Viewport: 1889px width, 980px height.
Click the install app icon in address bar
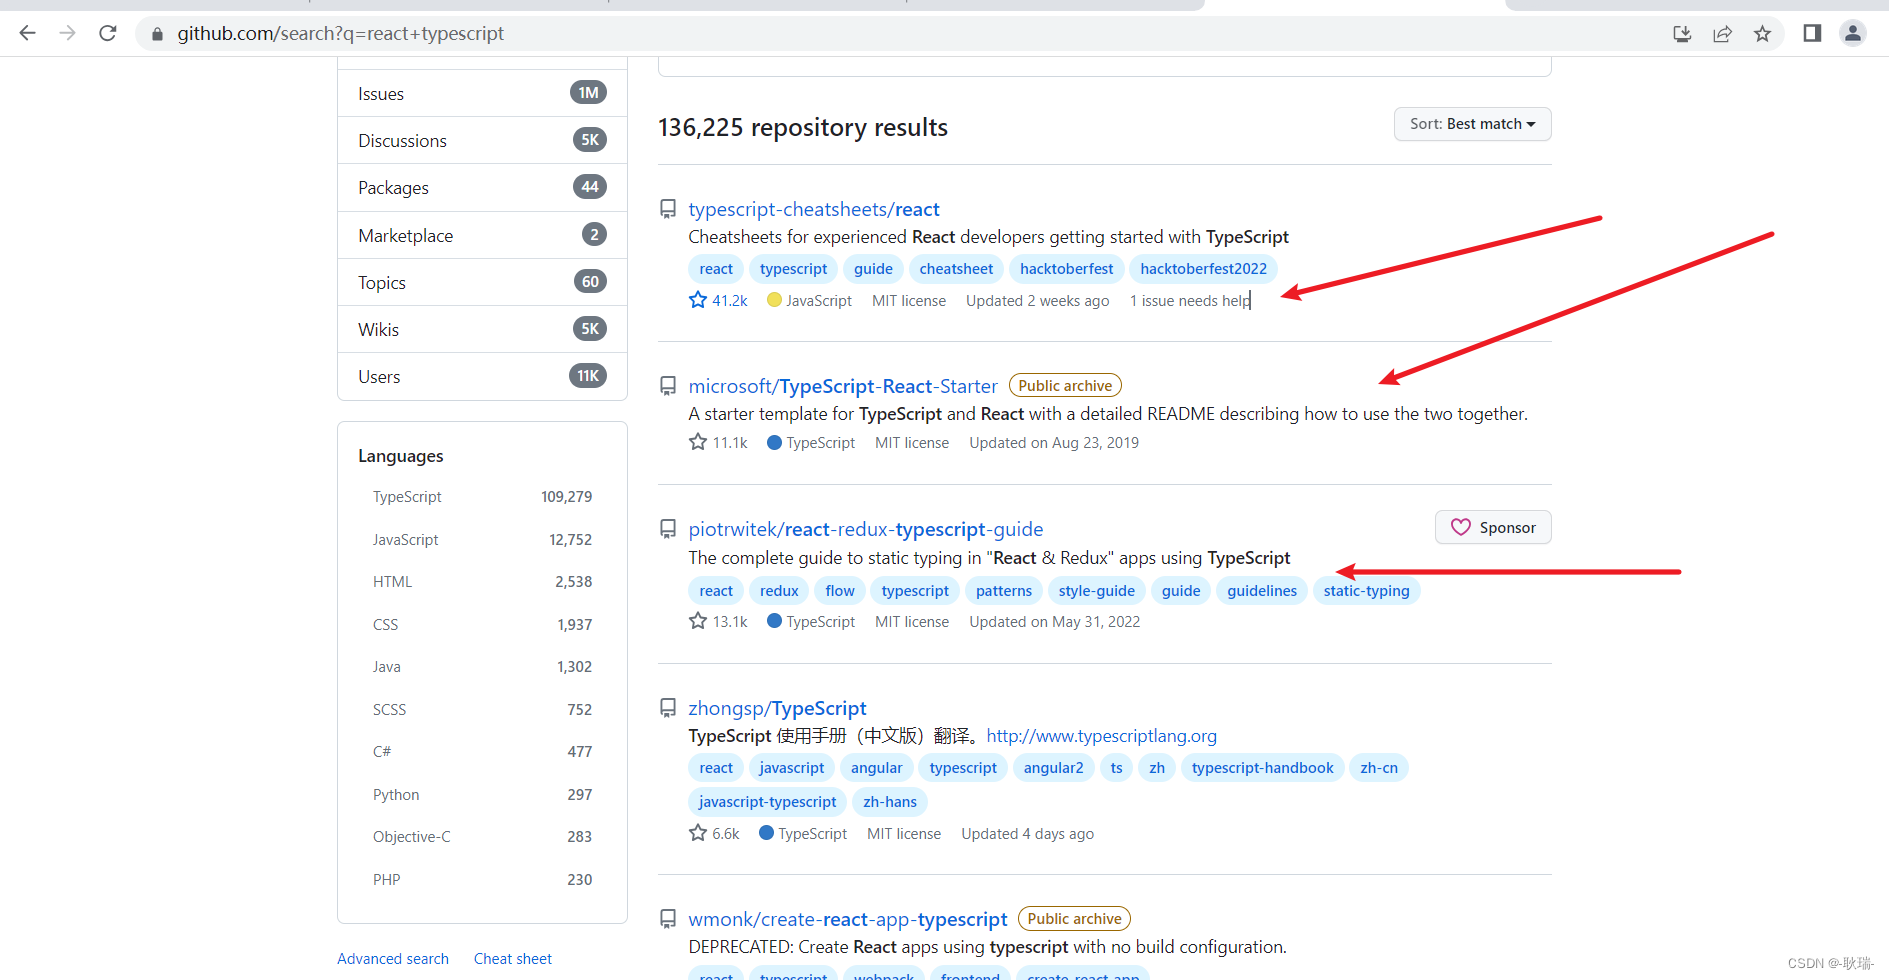(x=1682, y=34)
